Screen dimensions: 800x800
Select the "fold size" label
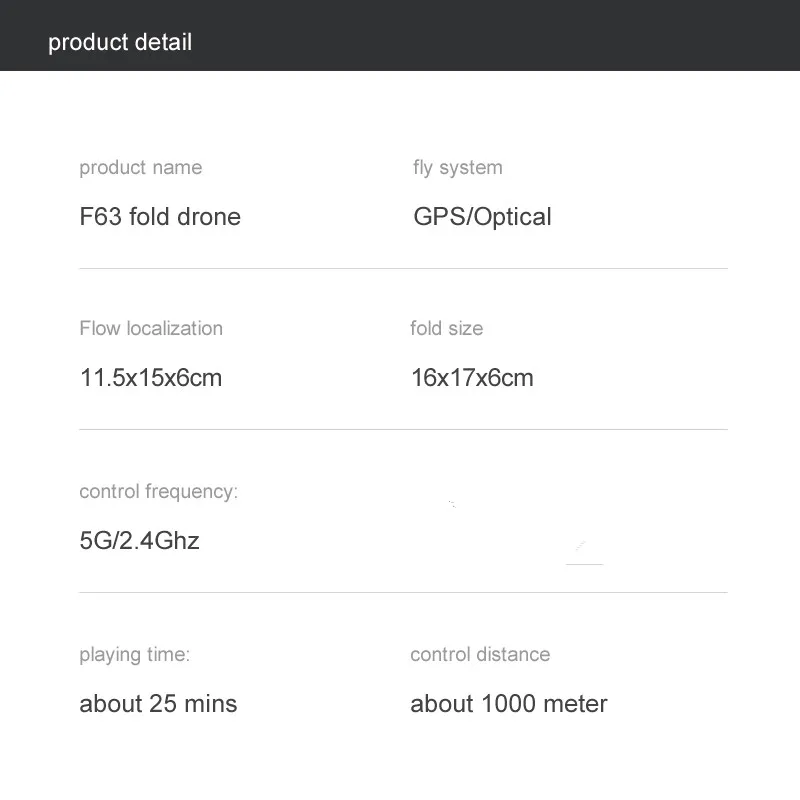[446, 328]
